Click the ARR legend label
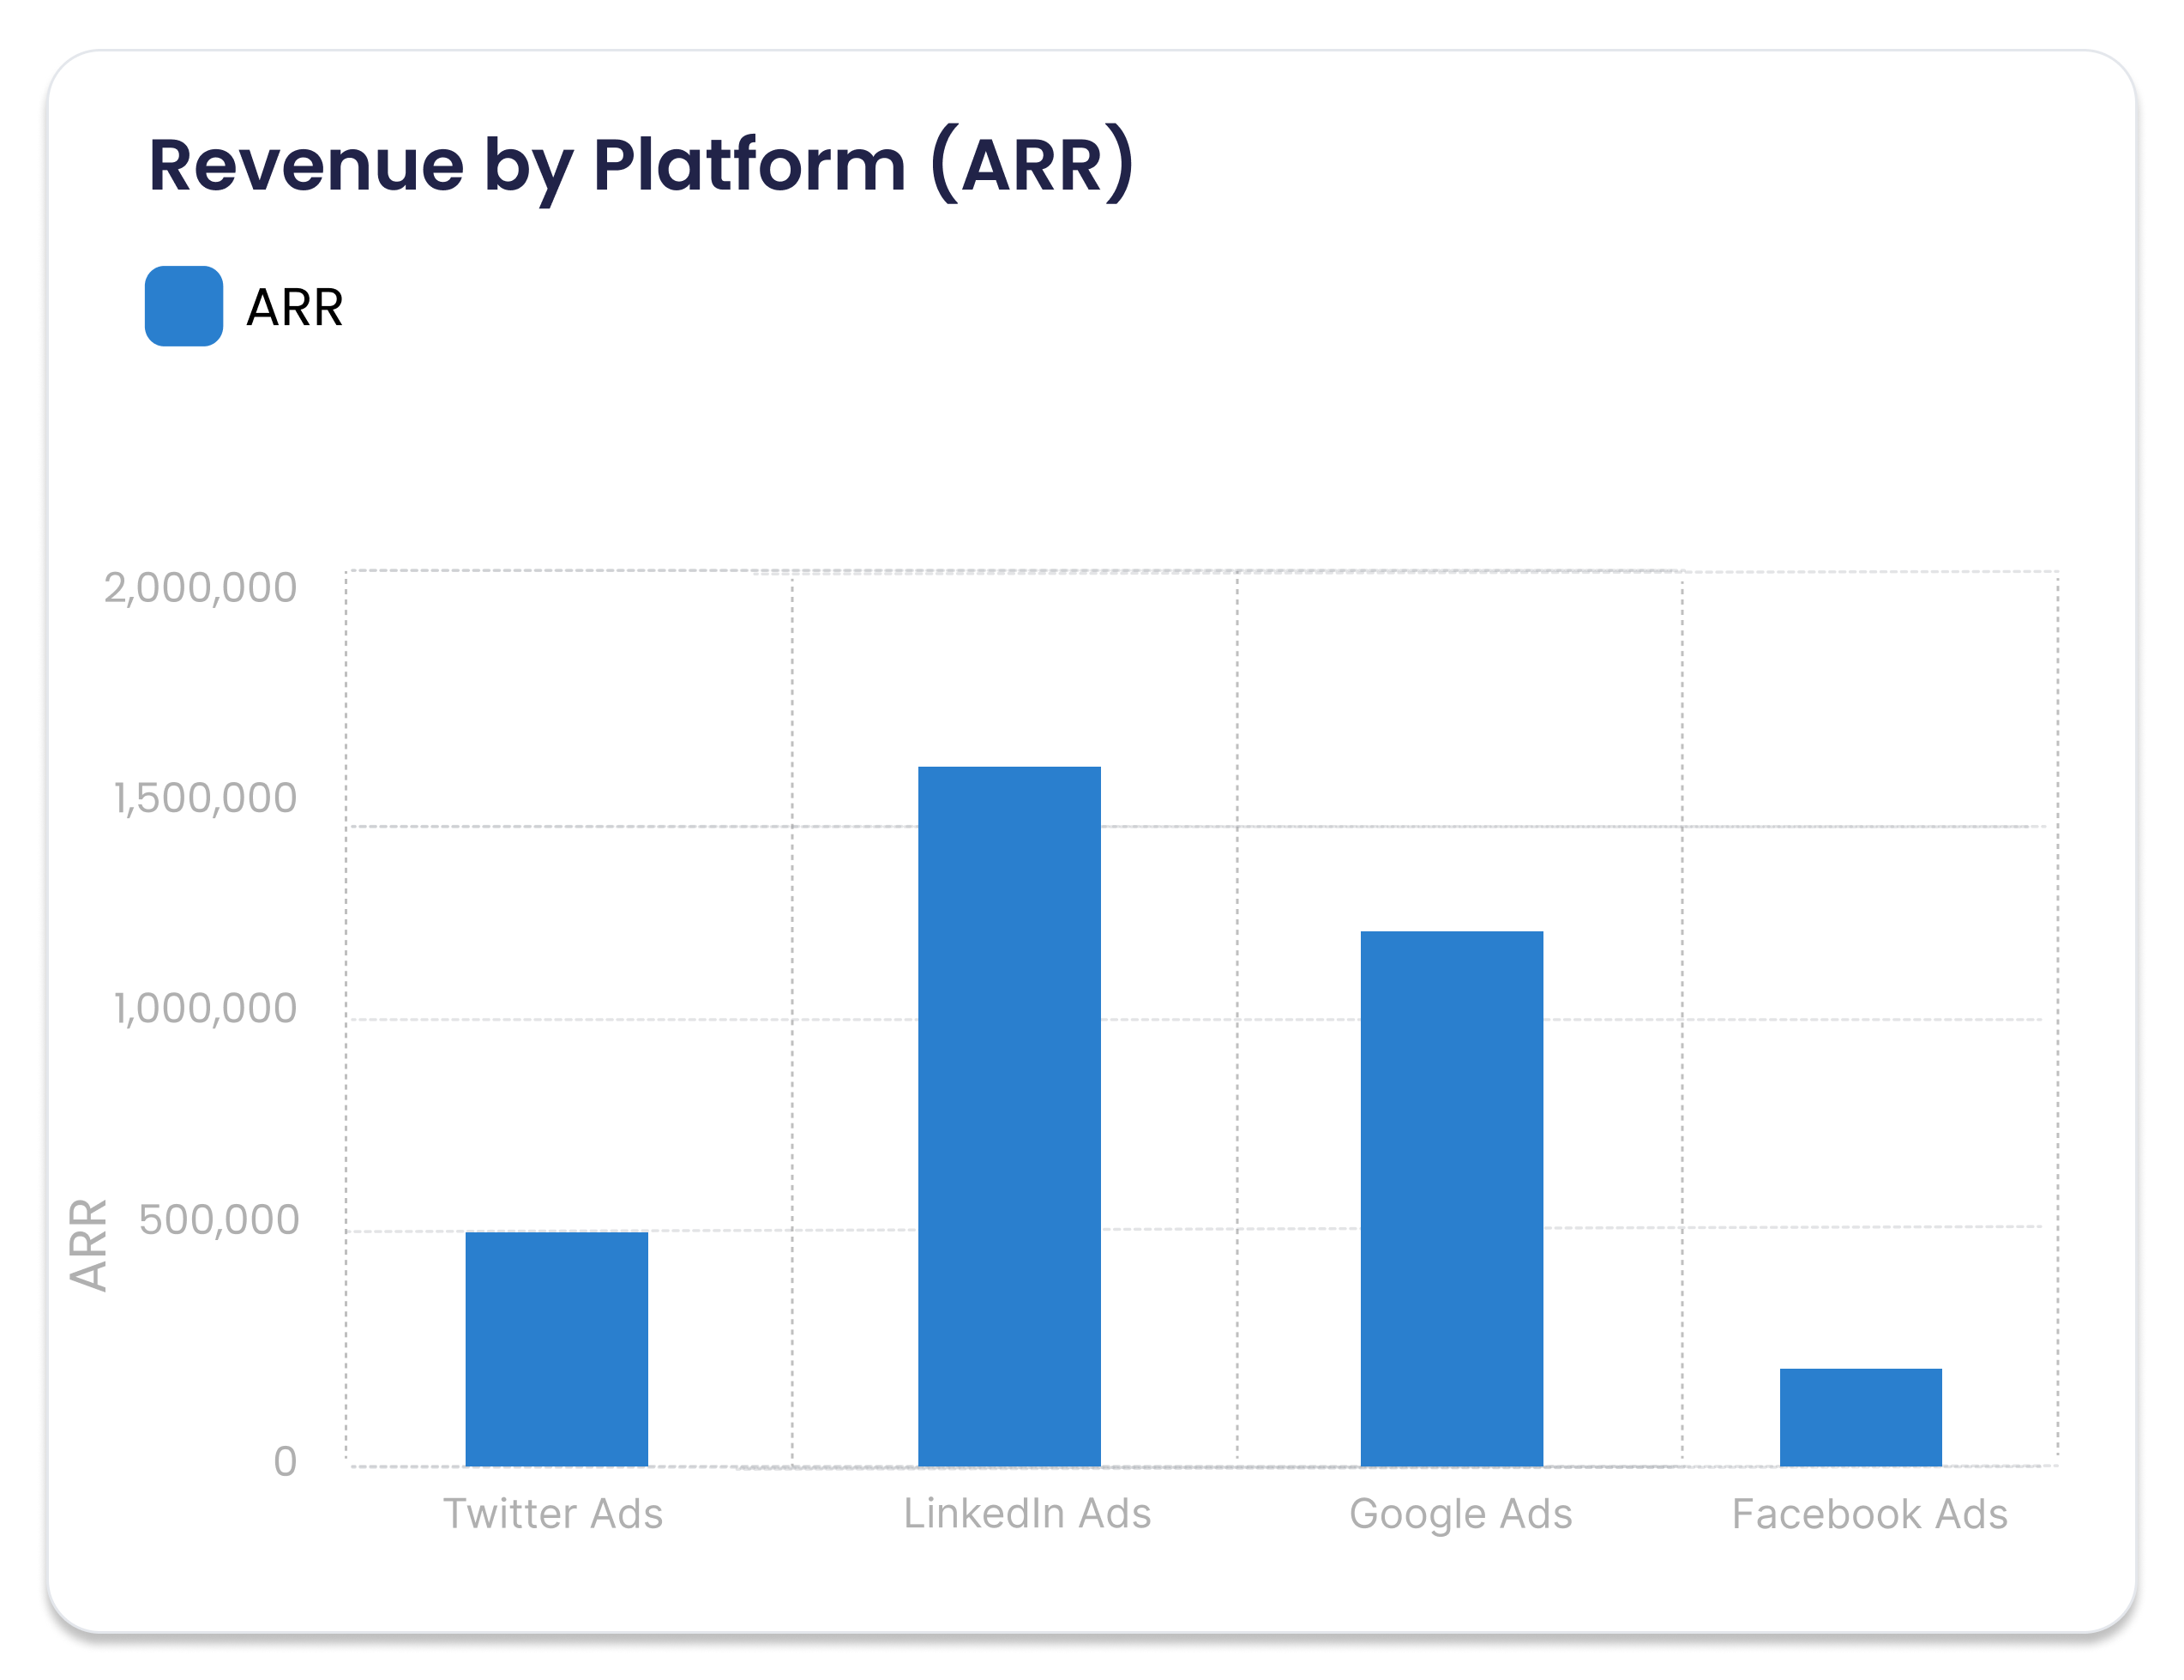This screenshot has width=2184, height=1680. point(295,307)
